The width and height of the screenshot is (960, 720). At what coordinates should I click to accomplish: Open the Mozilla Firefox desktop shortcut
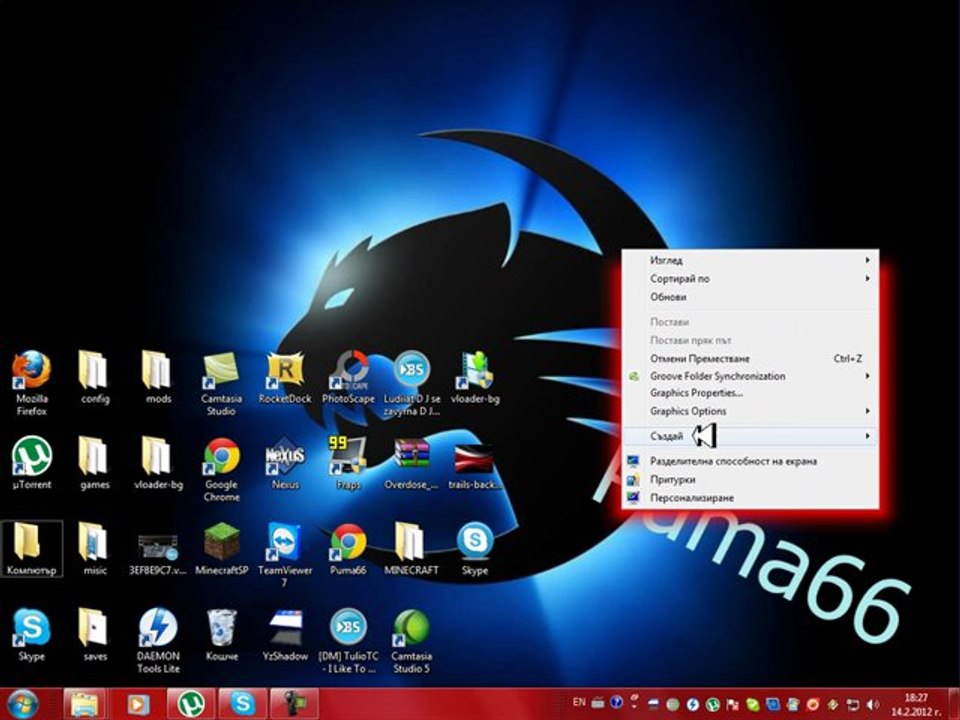coord(31,383)
